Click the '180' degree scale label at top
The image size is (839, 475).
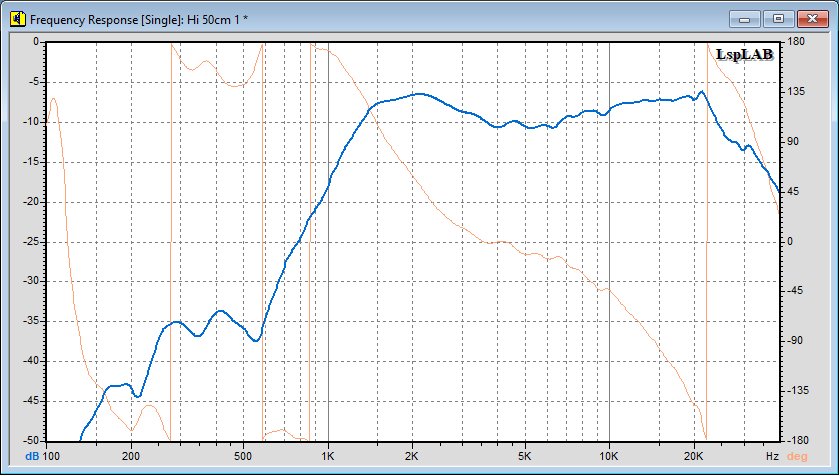797,41
